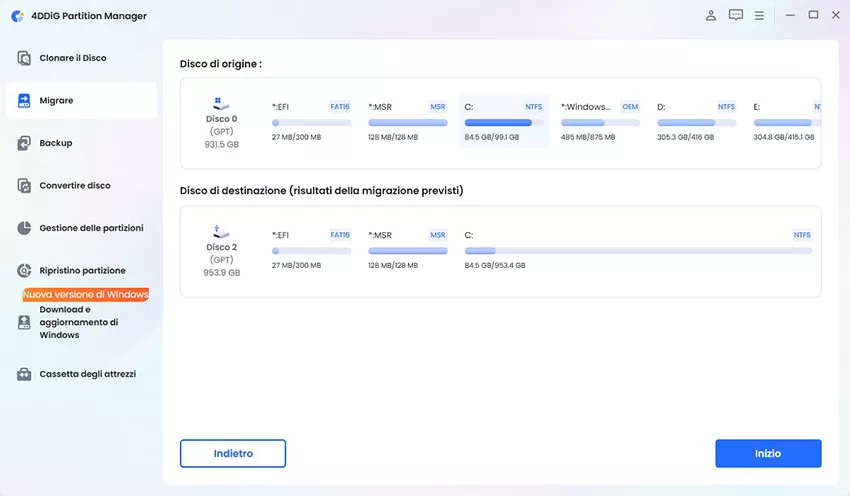Select the D: NTFS partition in source disk
The width and height of the screenshot is (850, 496).
click(x=696, y=121)
